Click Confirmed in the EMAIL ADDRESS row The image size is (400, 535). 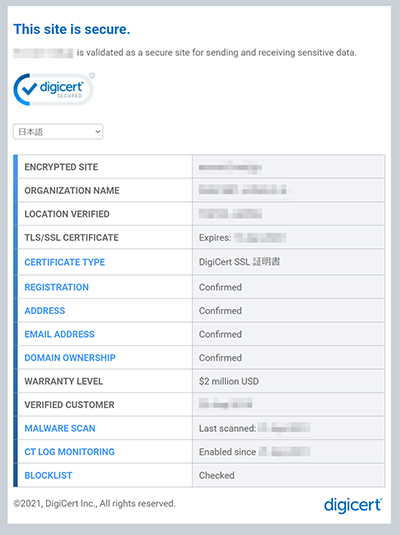[220, 334]
